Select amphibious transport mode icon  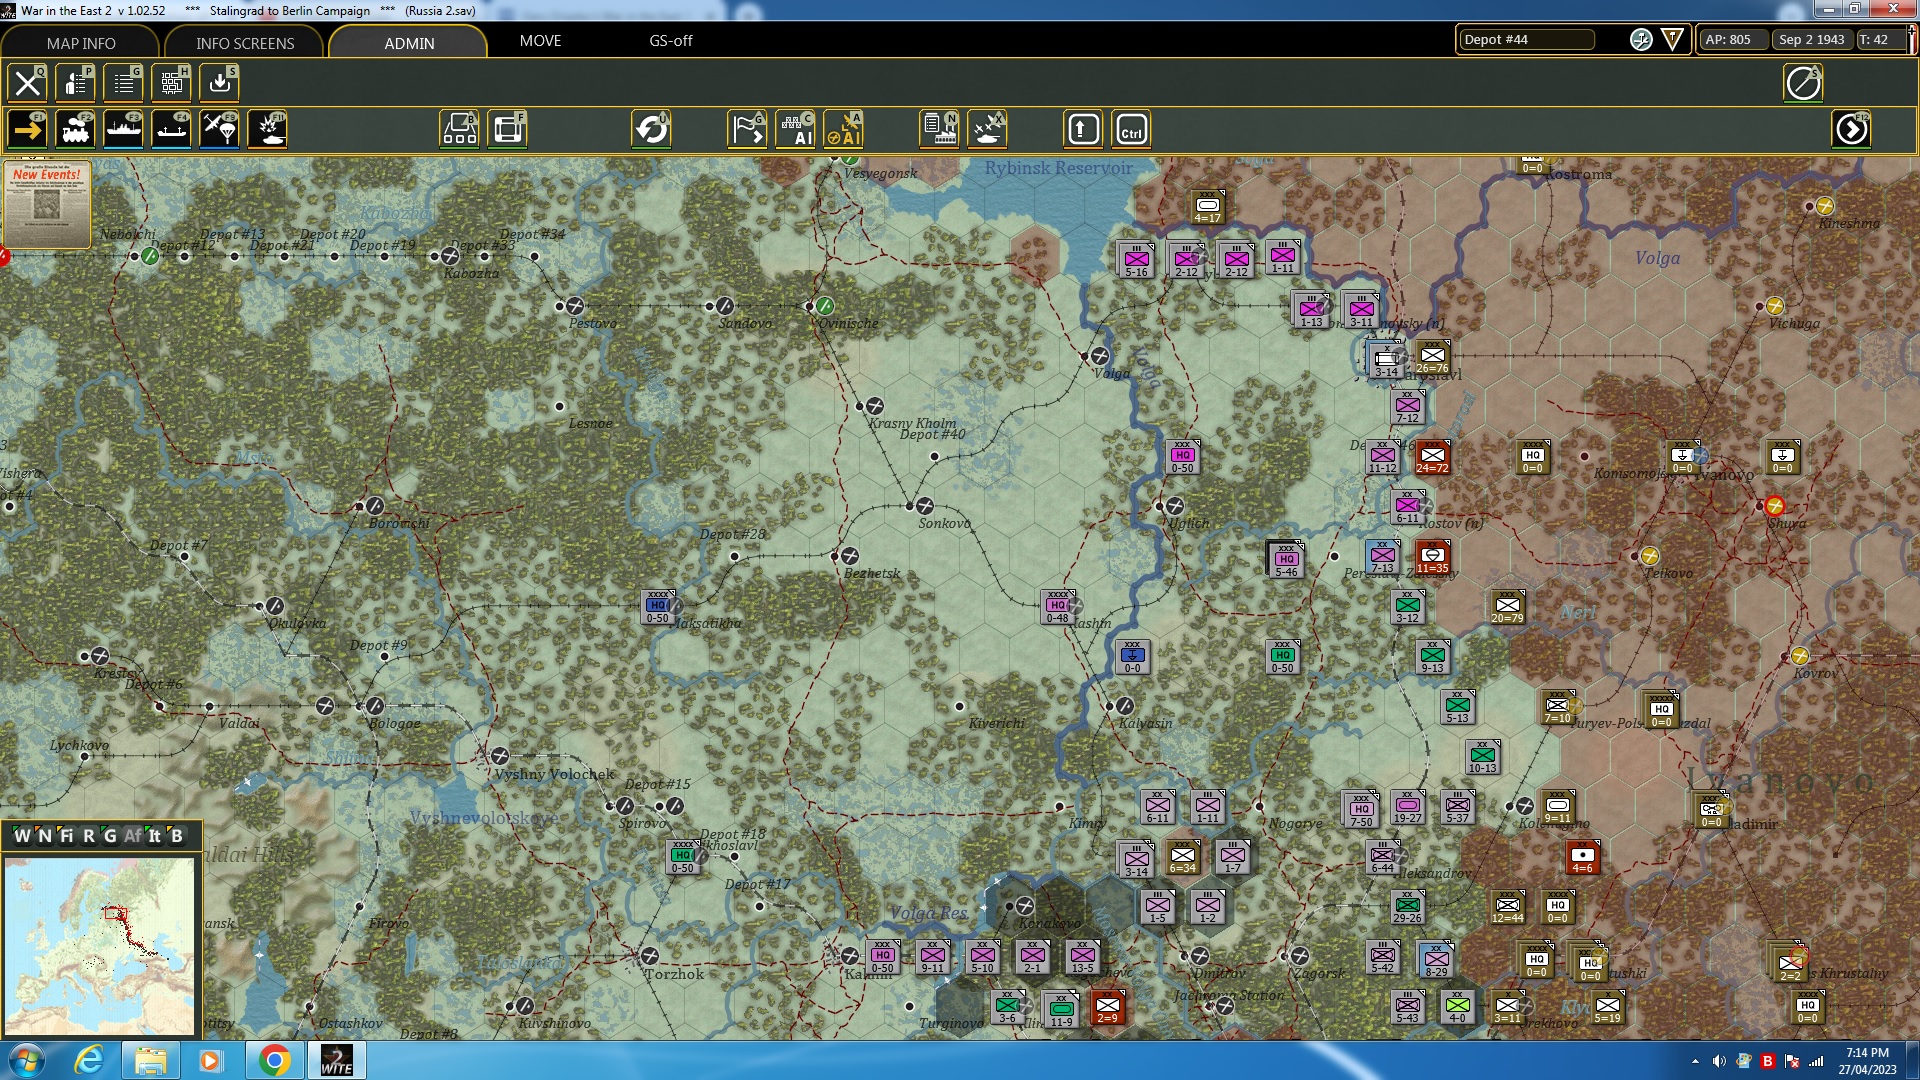172,130
